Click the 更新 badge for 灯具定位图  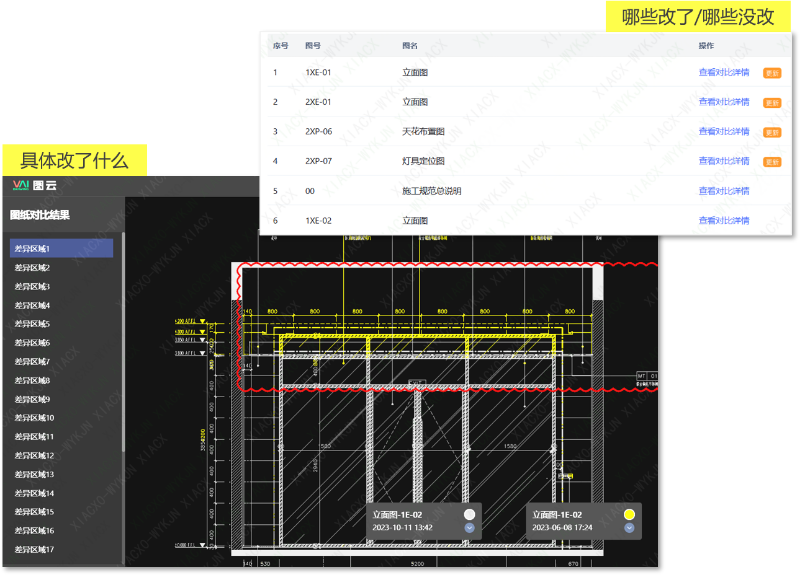[772, 161]
